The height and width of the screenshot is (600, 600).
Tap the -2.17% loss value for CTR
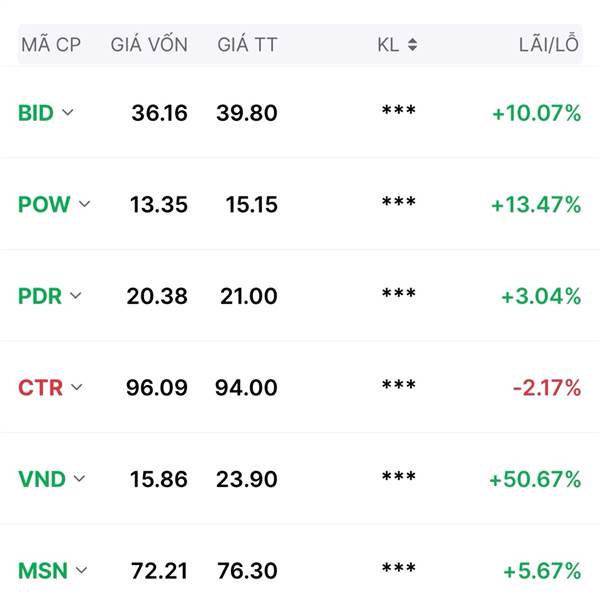[547, 388]
